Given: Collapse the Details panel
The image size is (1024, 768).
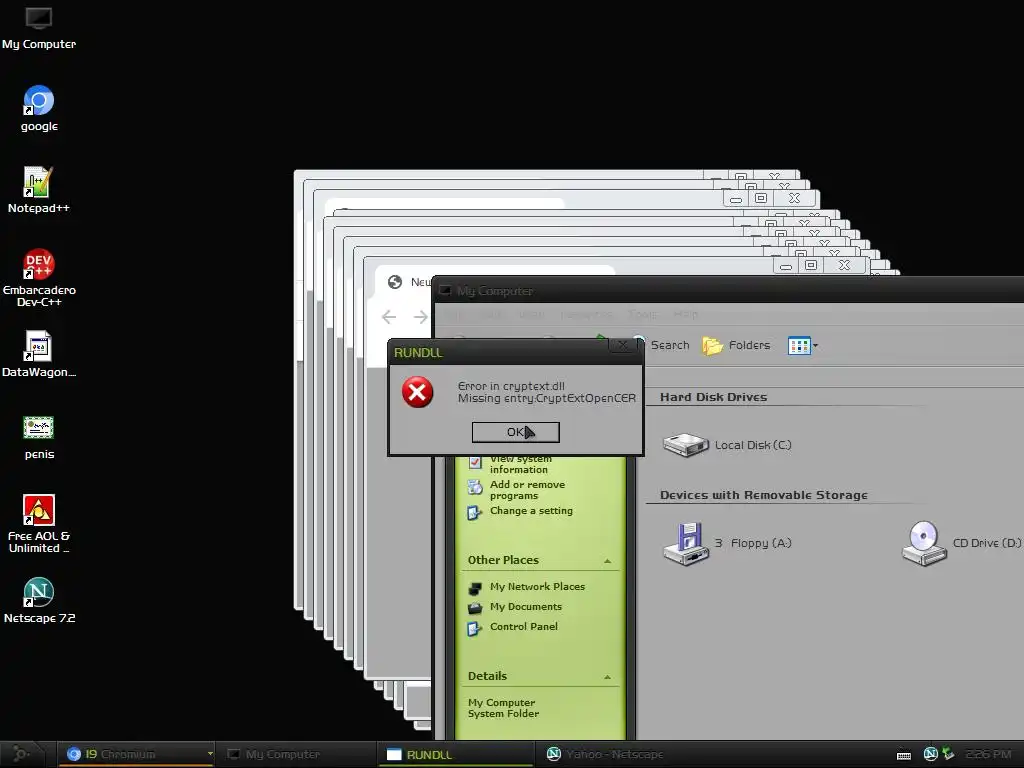Looking at the screenshot, I should 607,677.
